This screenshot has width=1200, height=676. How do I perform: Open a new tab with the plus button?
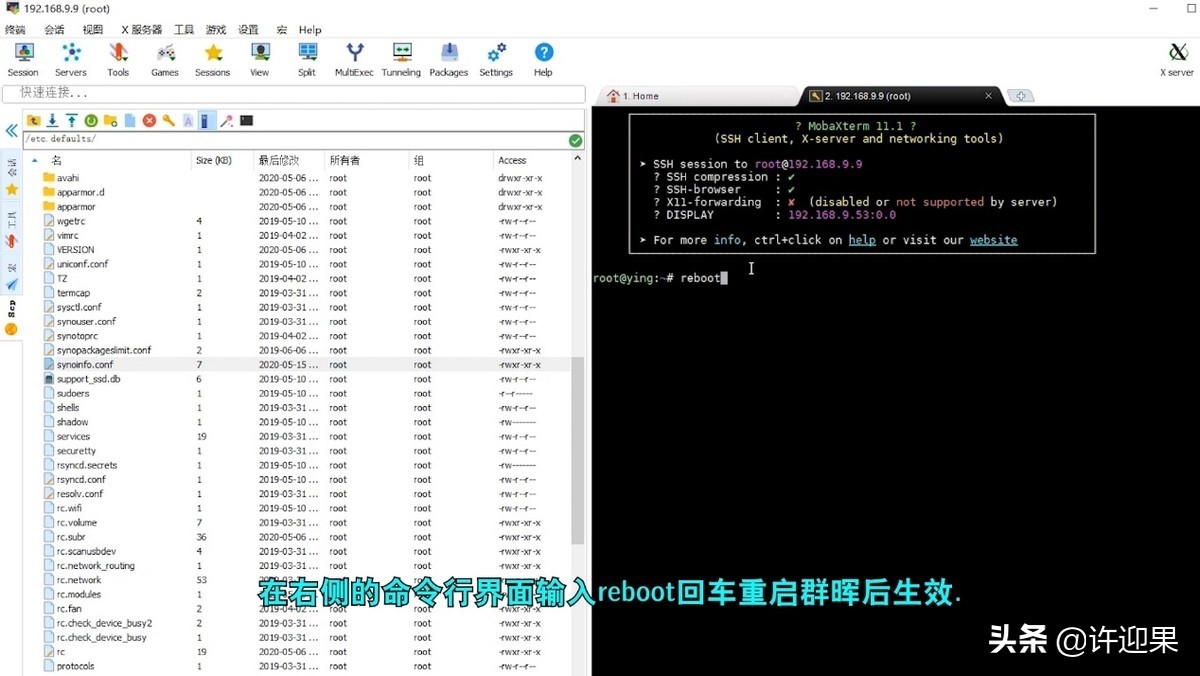(x=1020, y=96)
